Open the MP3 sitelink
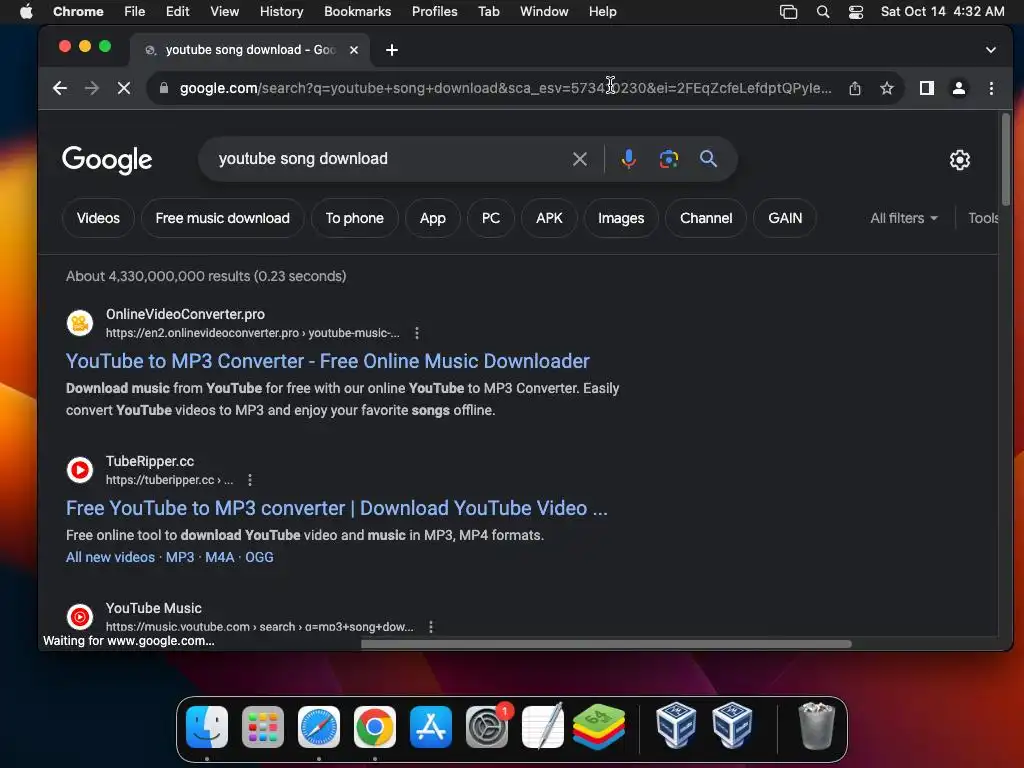Screen dimensions: 1024x768 [x=180, y=557]
